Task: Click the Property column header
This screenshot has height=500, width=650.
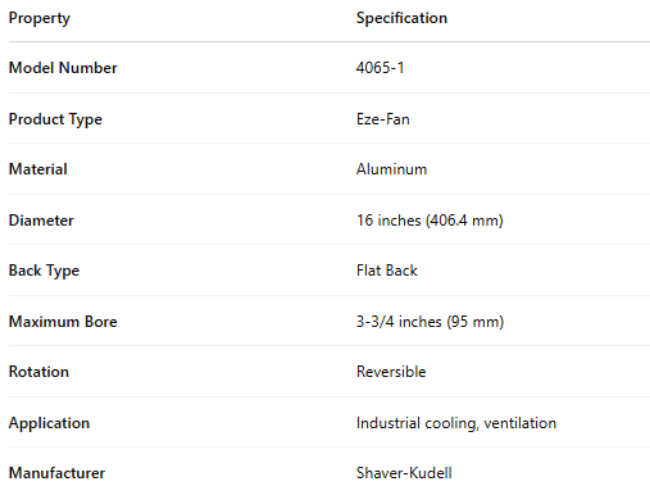Action: pos(39,18)
